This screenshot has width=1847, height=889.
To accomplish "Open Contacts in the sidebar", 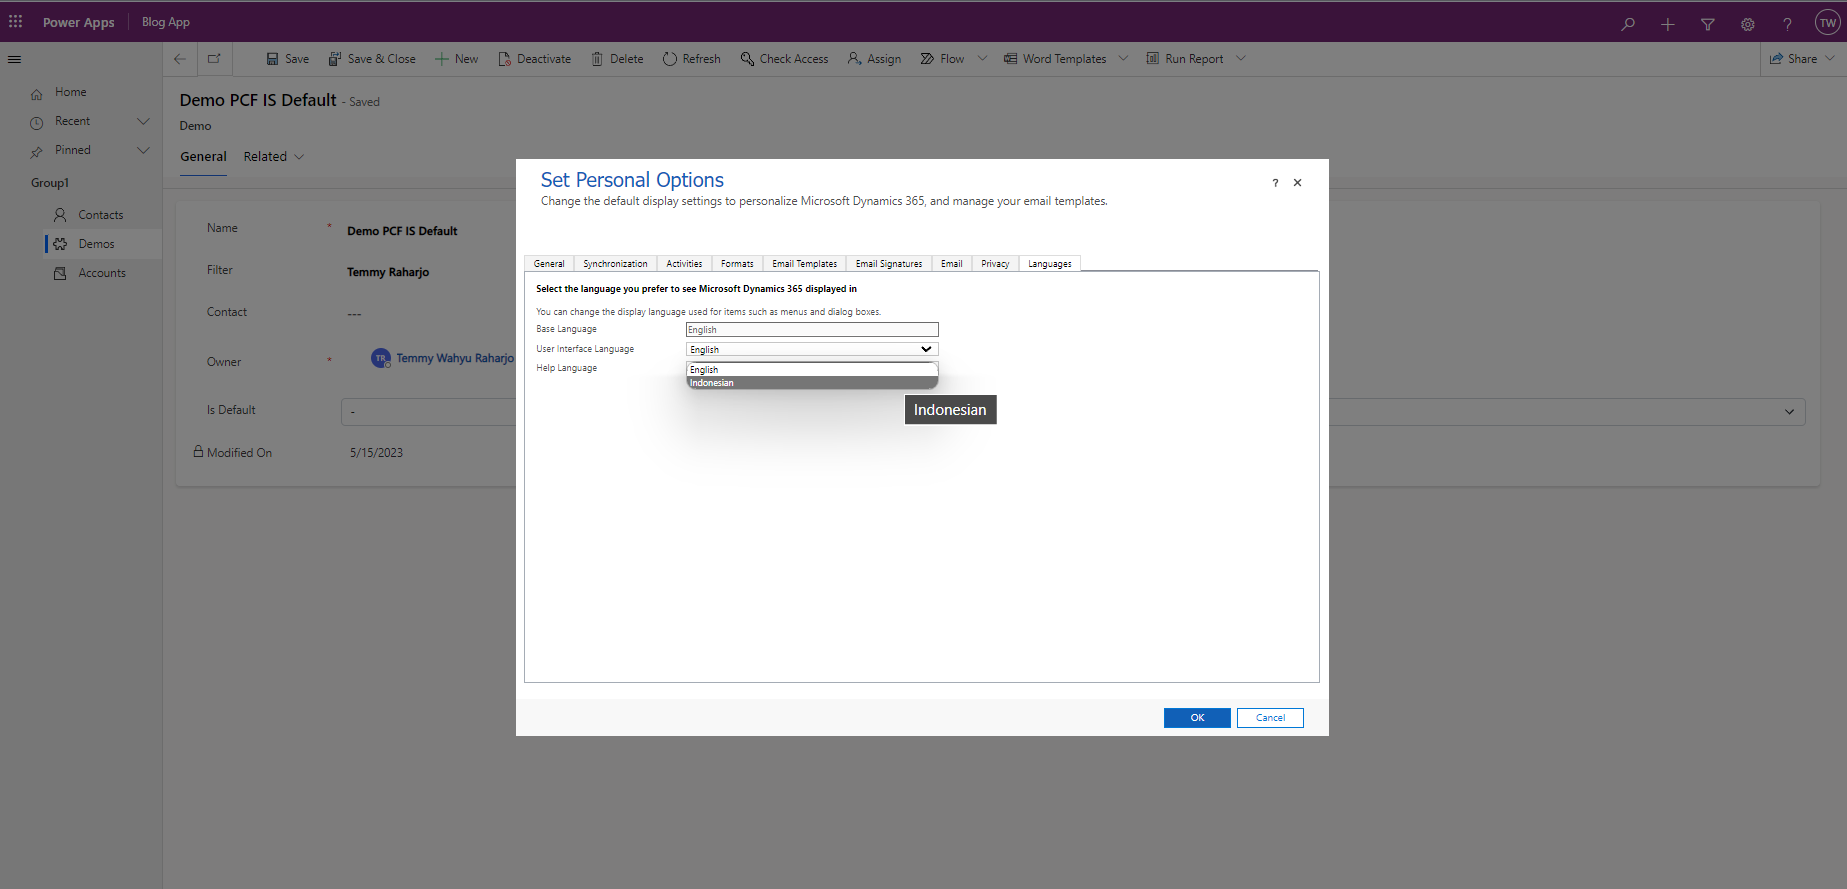I will click(x=101, y=215).
